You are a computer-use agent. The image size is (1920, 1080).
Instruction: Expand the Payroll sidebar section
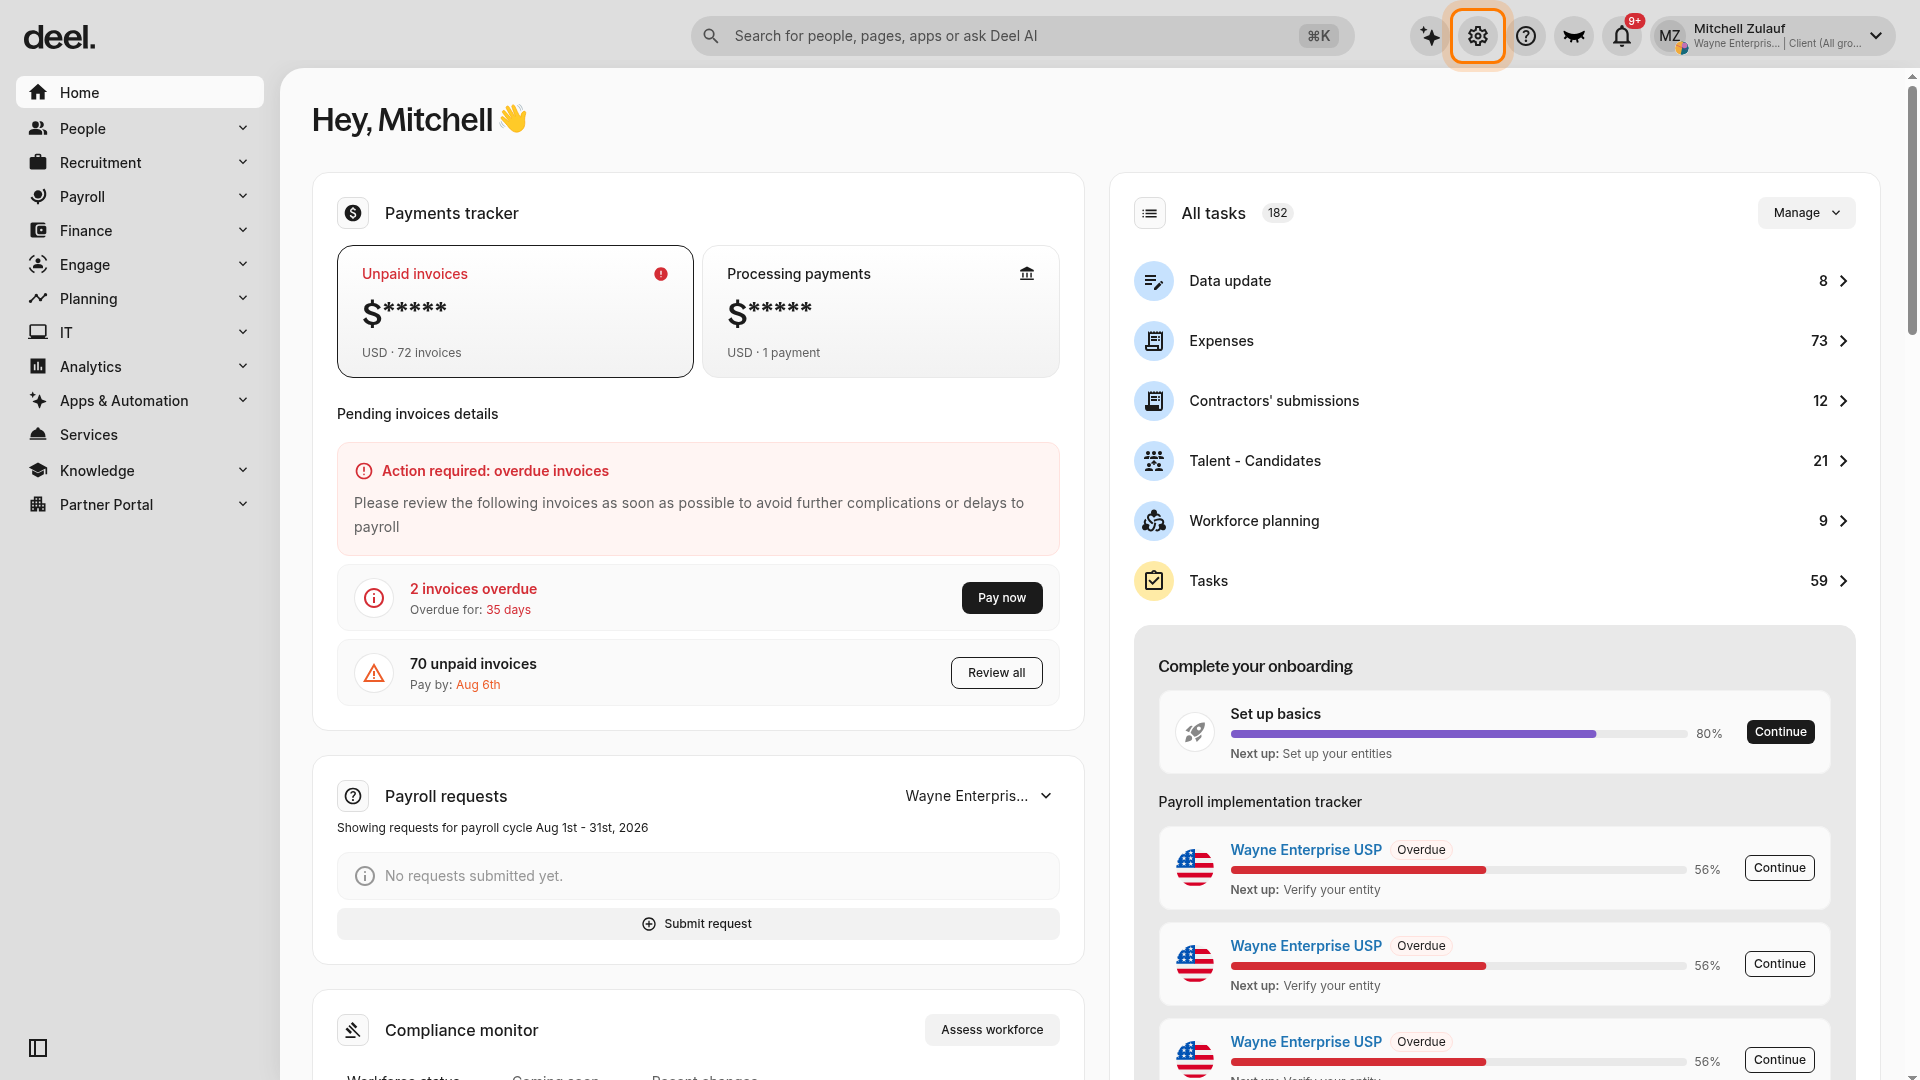click(140, 197)
